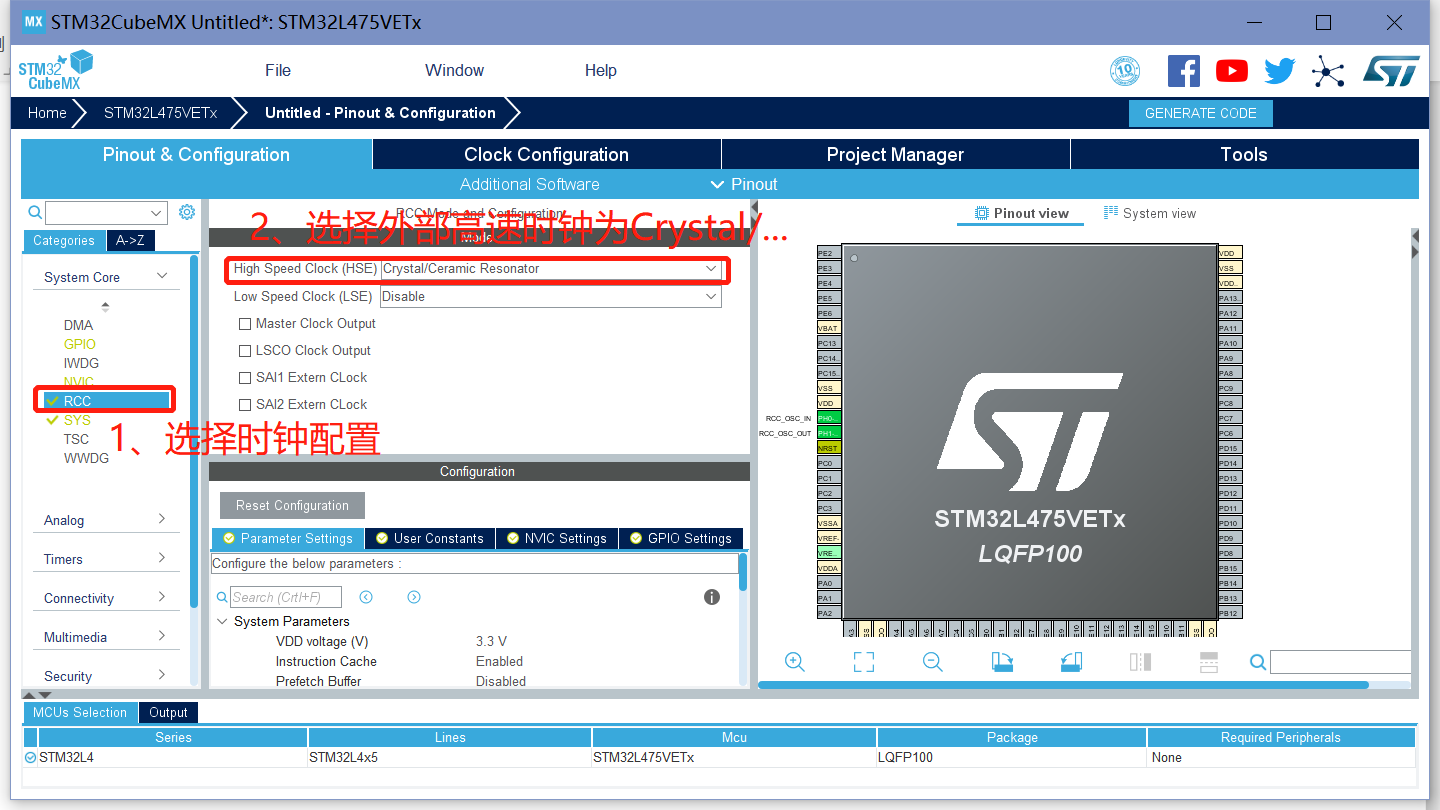This screenshot has height=810, width=1440.
Task: Click the parameter Search (Ctrl+F) field
Action: tap(286, 597)
